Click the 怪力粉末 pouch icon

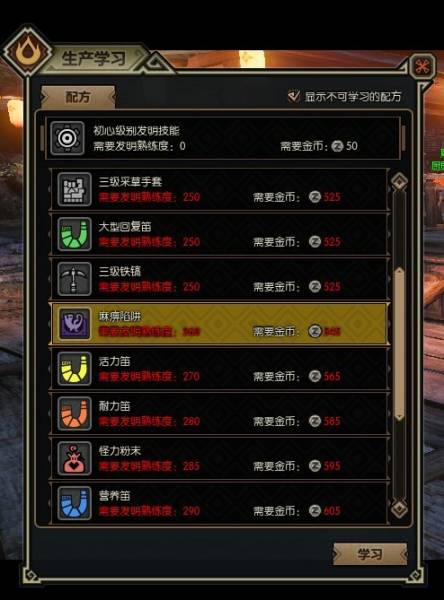[74, 458]
